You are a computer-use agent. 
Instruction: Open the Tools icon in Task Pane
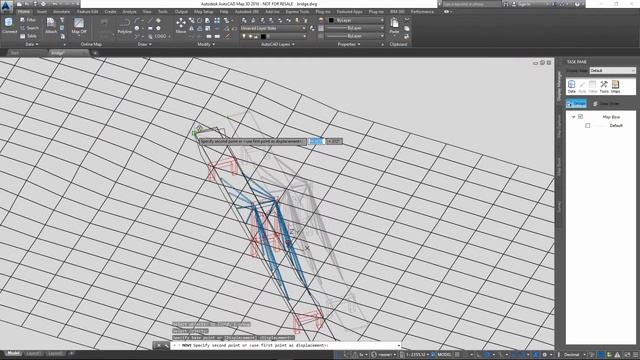(604, 86)
